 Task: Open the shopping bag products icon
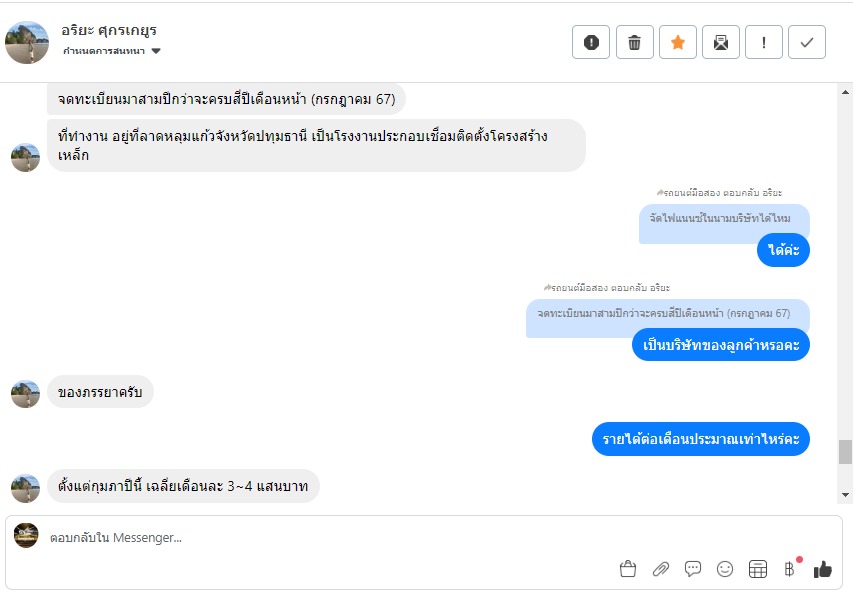coord(628,569)
